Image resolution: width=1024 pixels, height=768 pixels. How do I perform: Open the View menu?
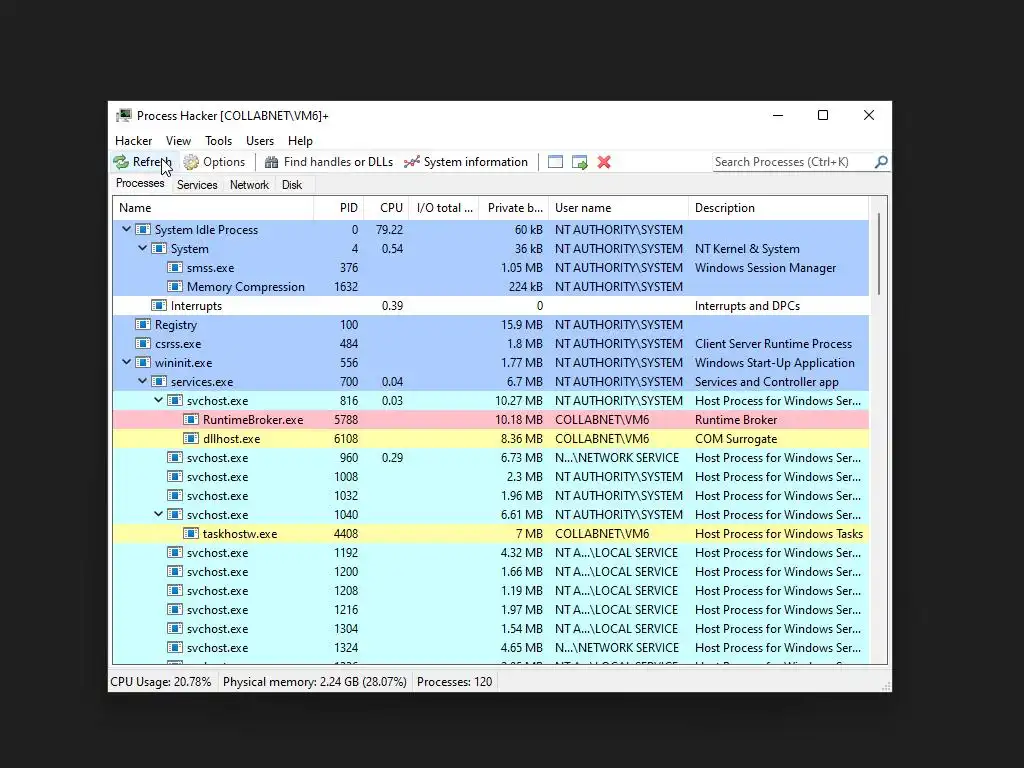pos(178,140)
